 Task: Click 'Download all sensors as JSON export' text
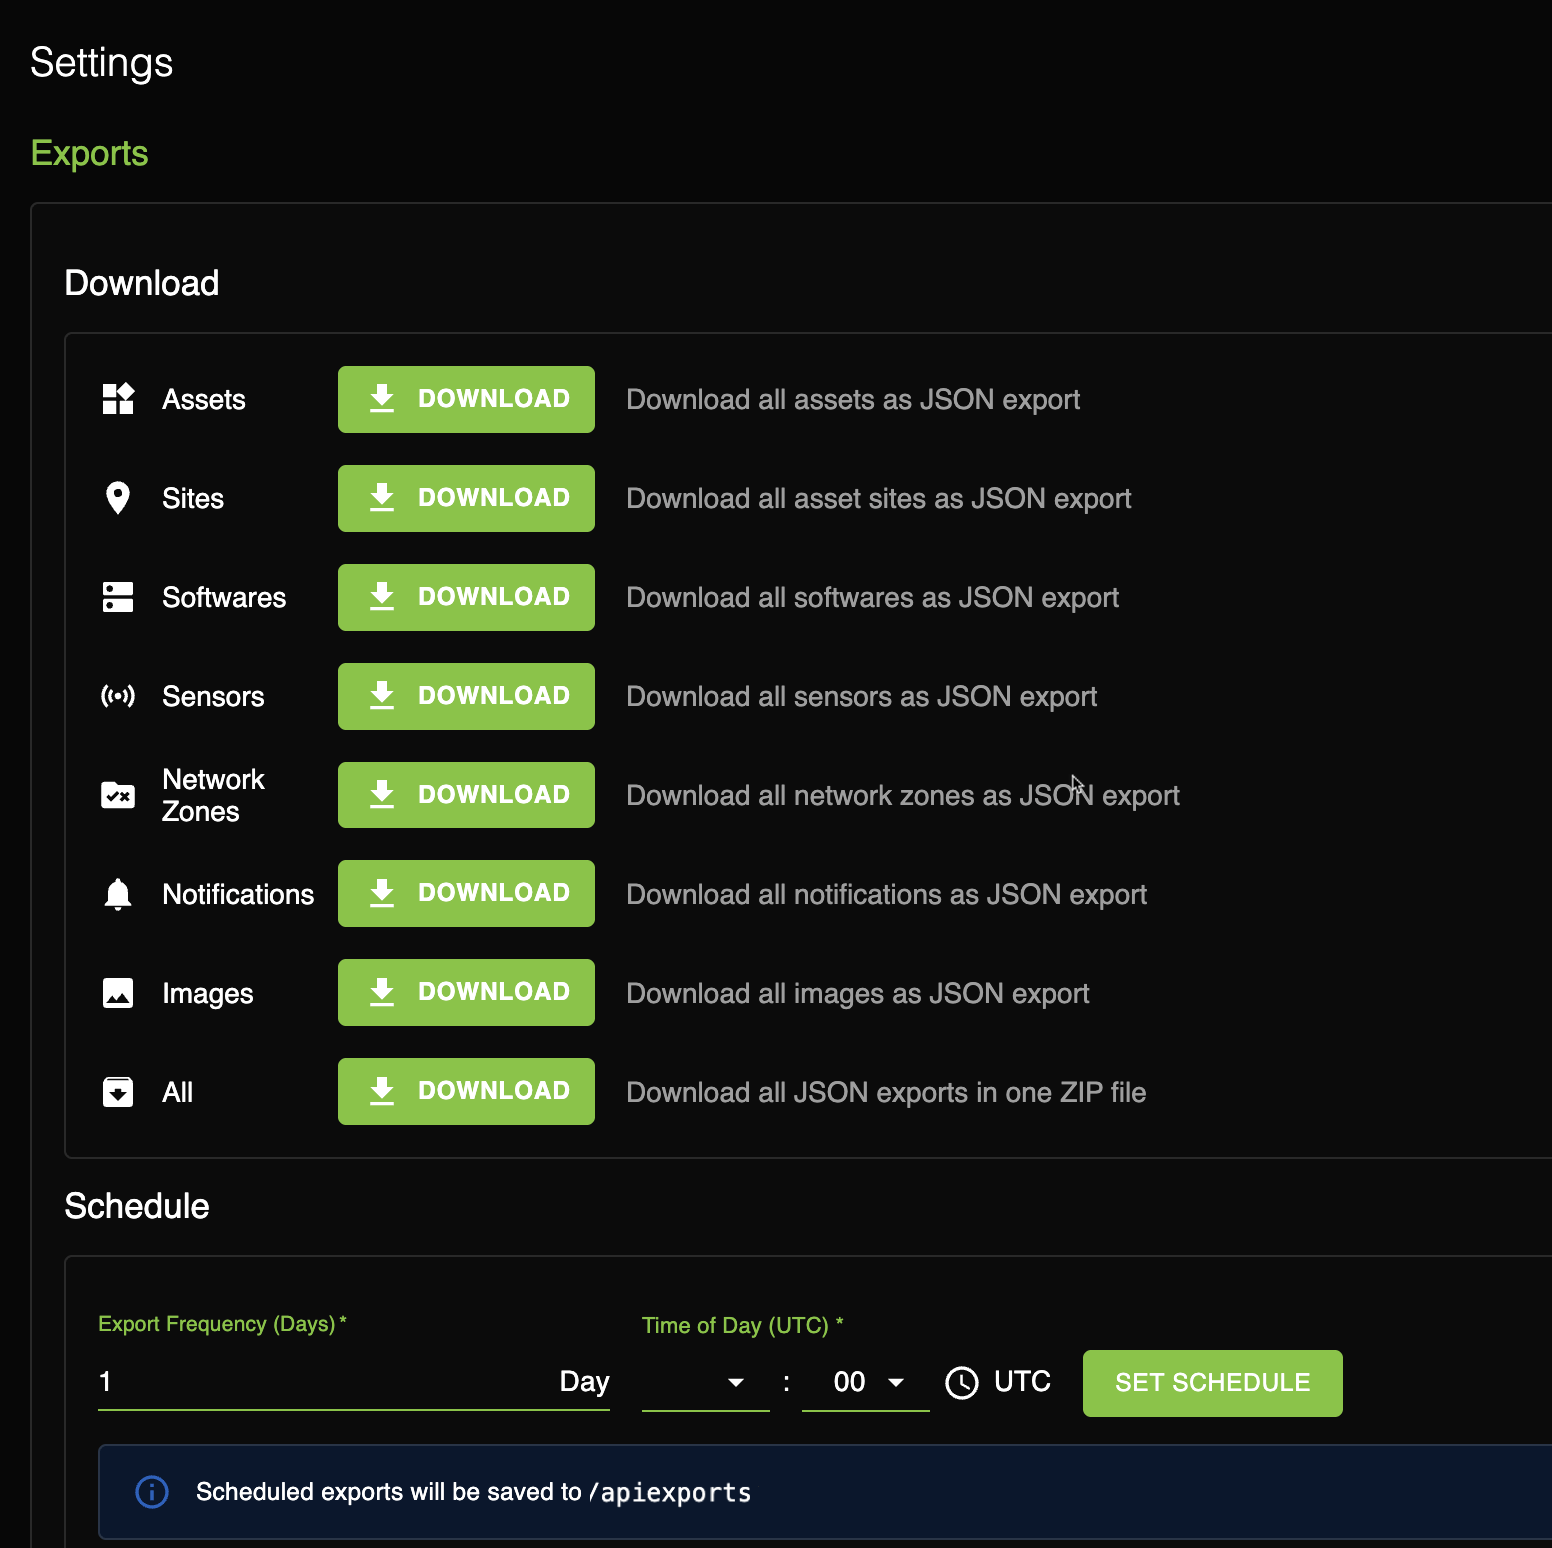[862, 697]
